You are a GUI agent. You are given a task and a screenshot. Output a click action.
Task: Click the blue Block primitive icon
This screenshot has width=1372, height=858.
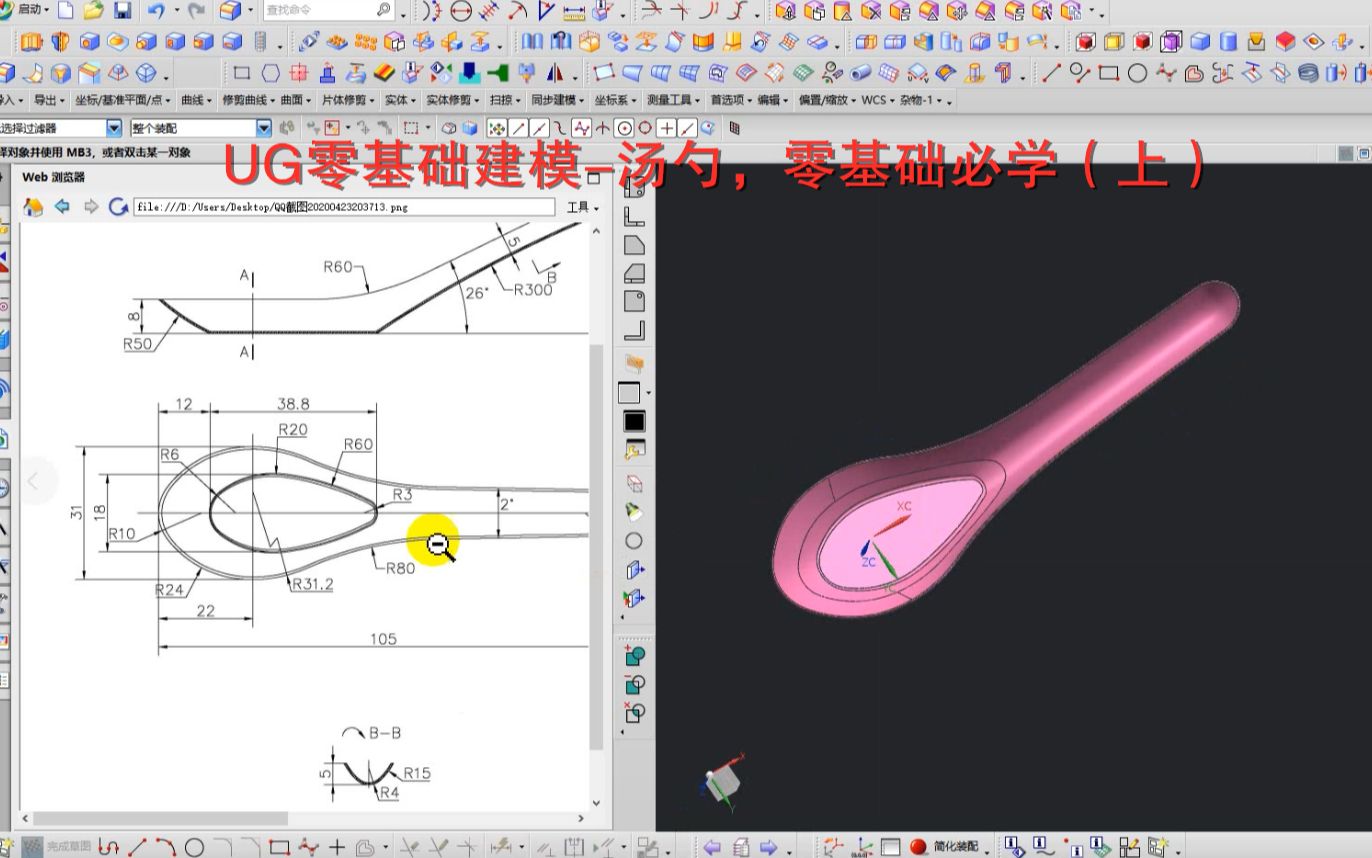1199,42
